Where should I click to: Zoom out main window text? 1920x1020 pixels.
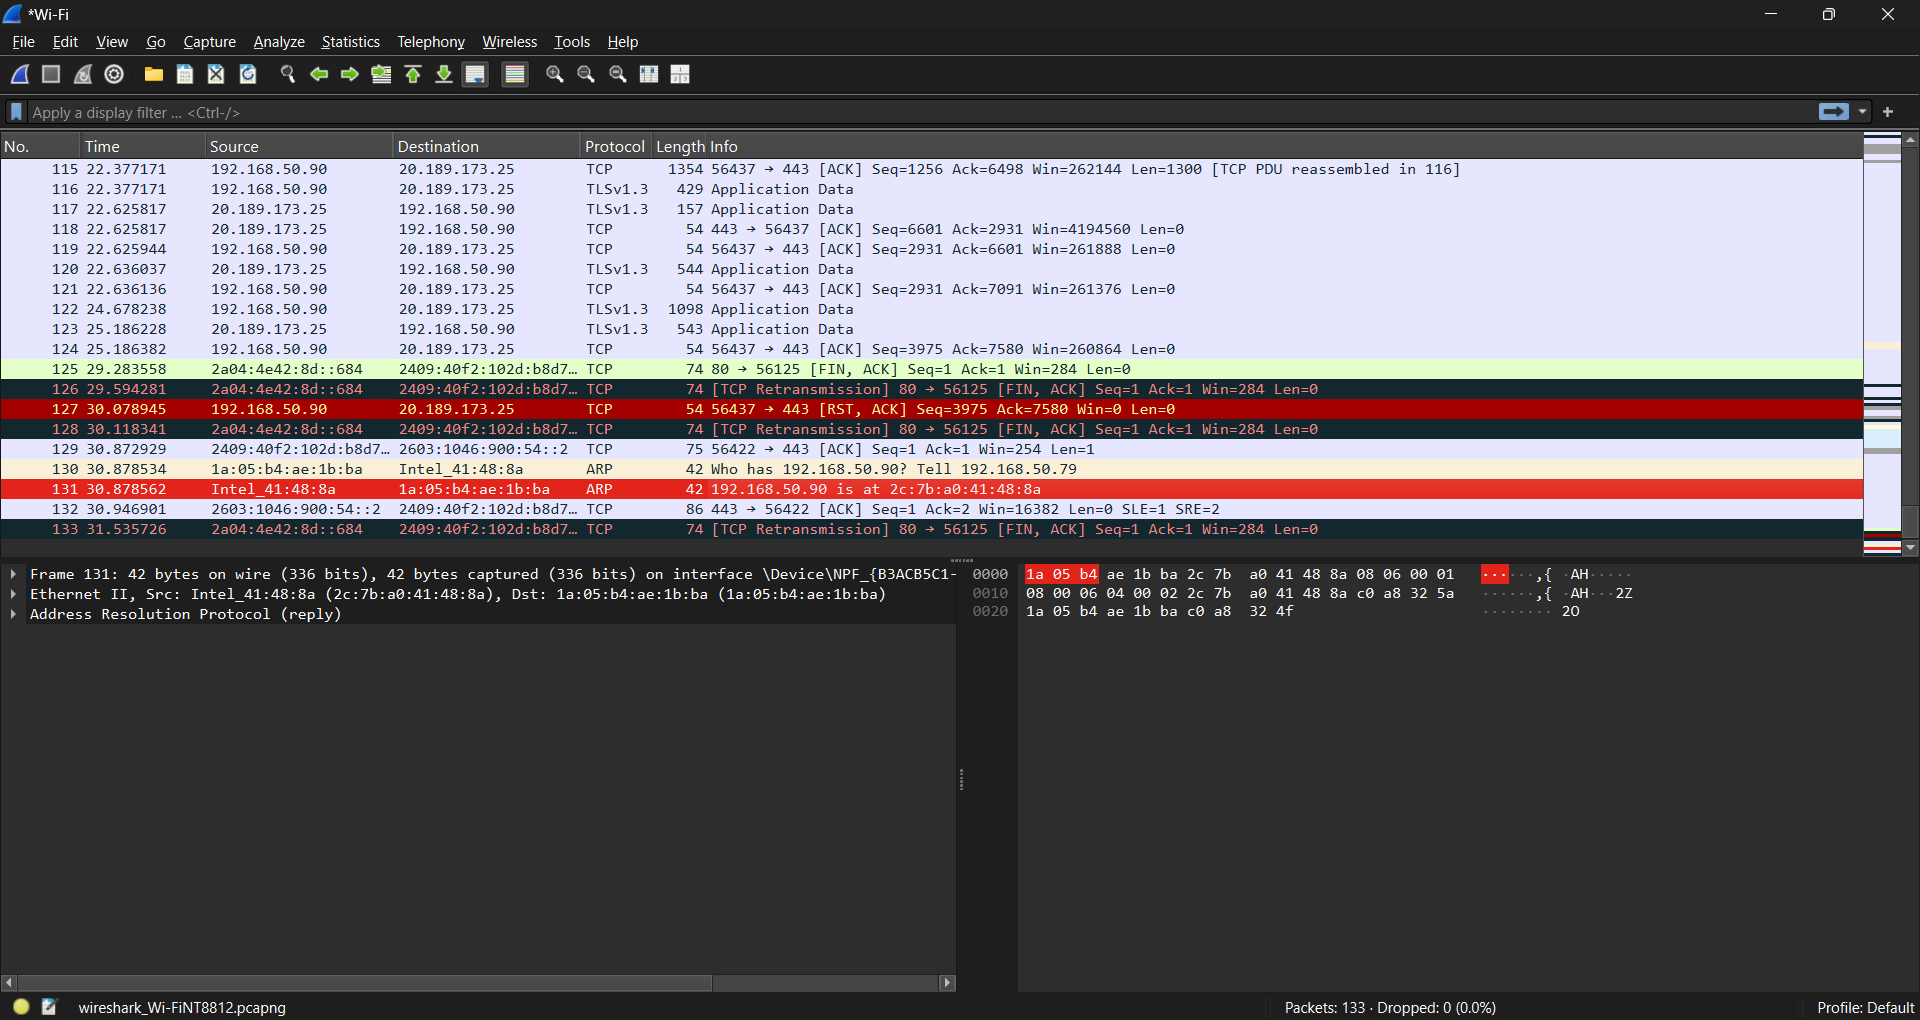click(x=586, y=74)
